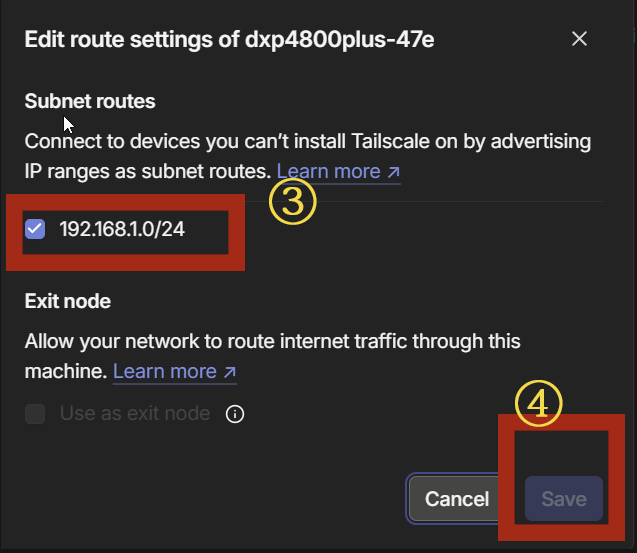
Task: Click the info icon beside exit node
Action: (x=235, y=414)
